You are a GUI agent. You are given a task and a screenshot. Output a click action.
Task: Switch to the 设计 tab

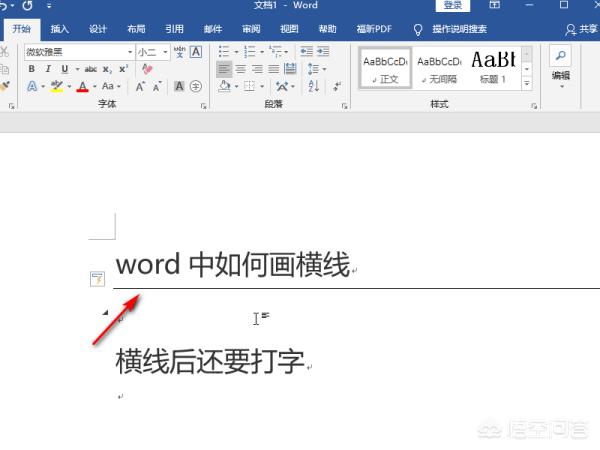click(x=98, y=29)
